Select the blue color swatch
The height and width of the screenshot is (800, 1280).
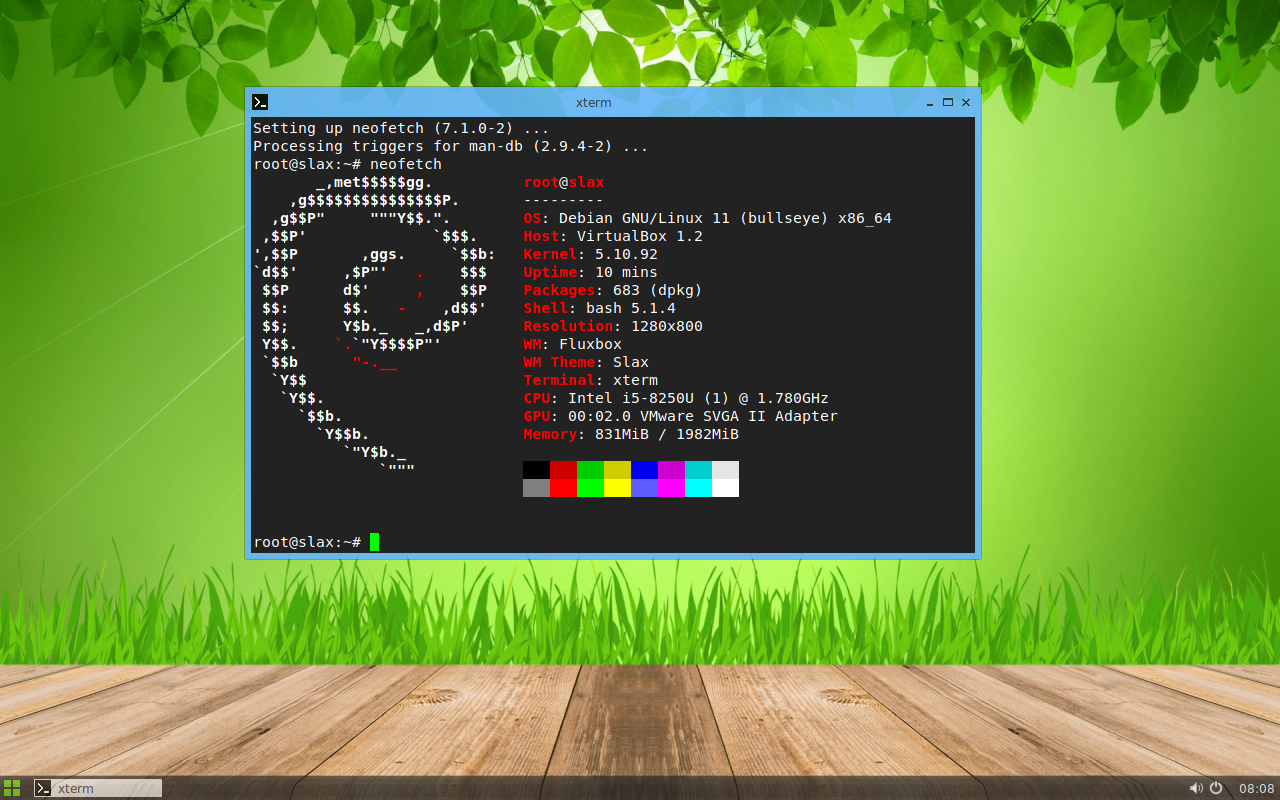point(644,470)
